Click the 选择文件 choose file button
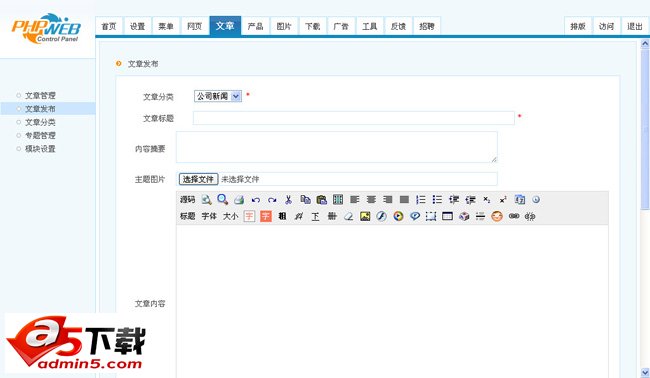 [198, 179]
